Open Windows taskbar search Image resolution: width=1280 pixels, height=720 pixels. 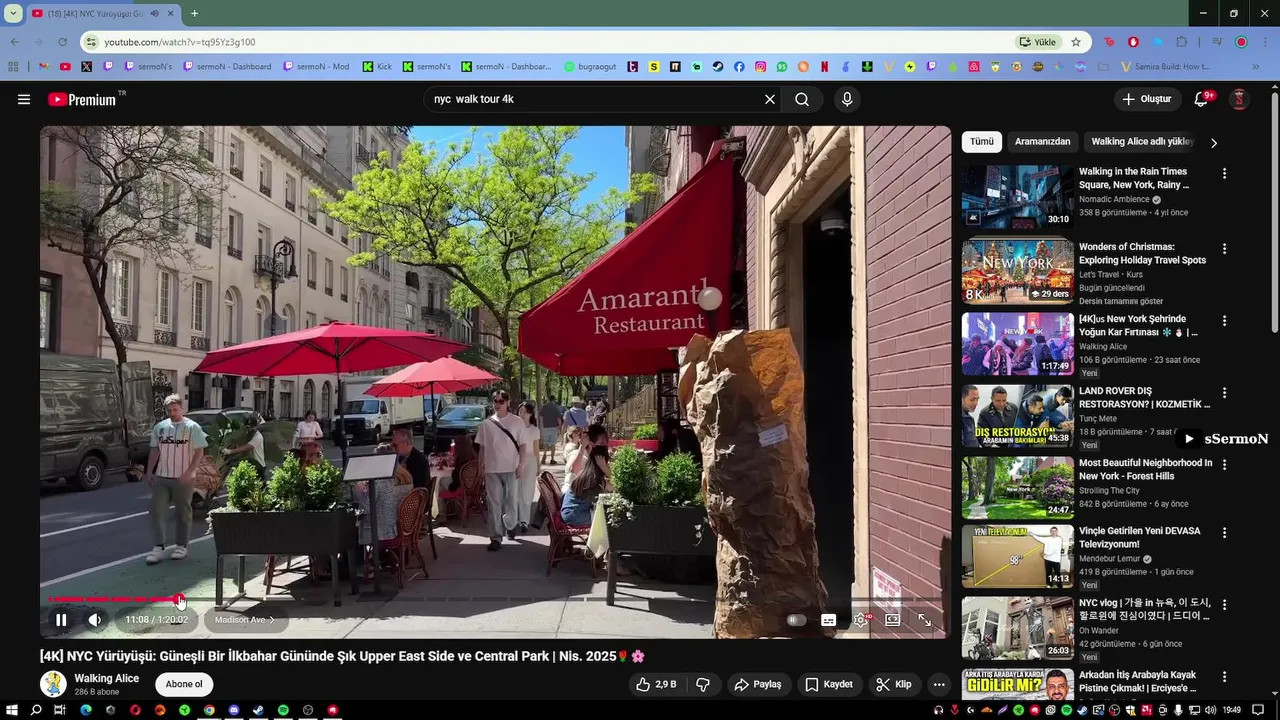pos(36,710)
